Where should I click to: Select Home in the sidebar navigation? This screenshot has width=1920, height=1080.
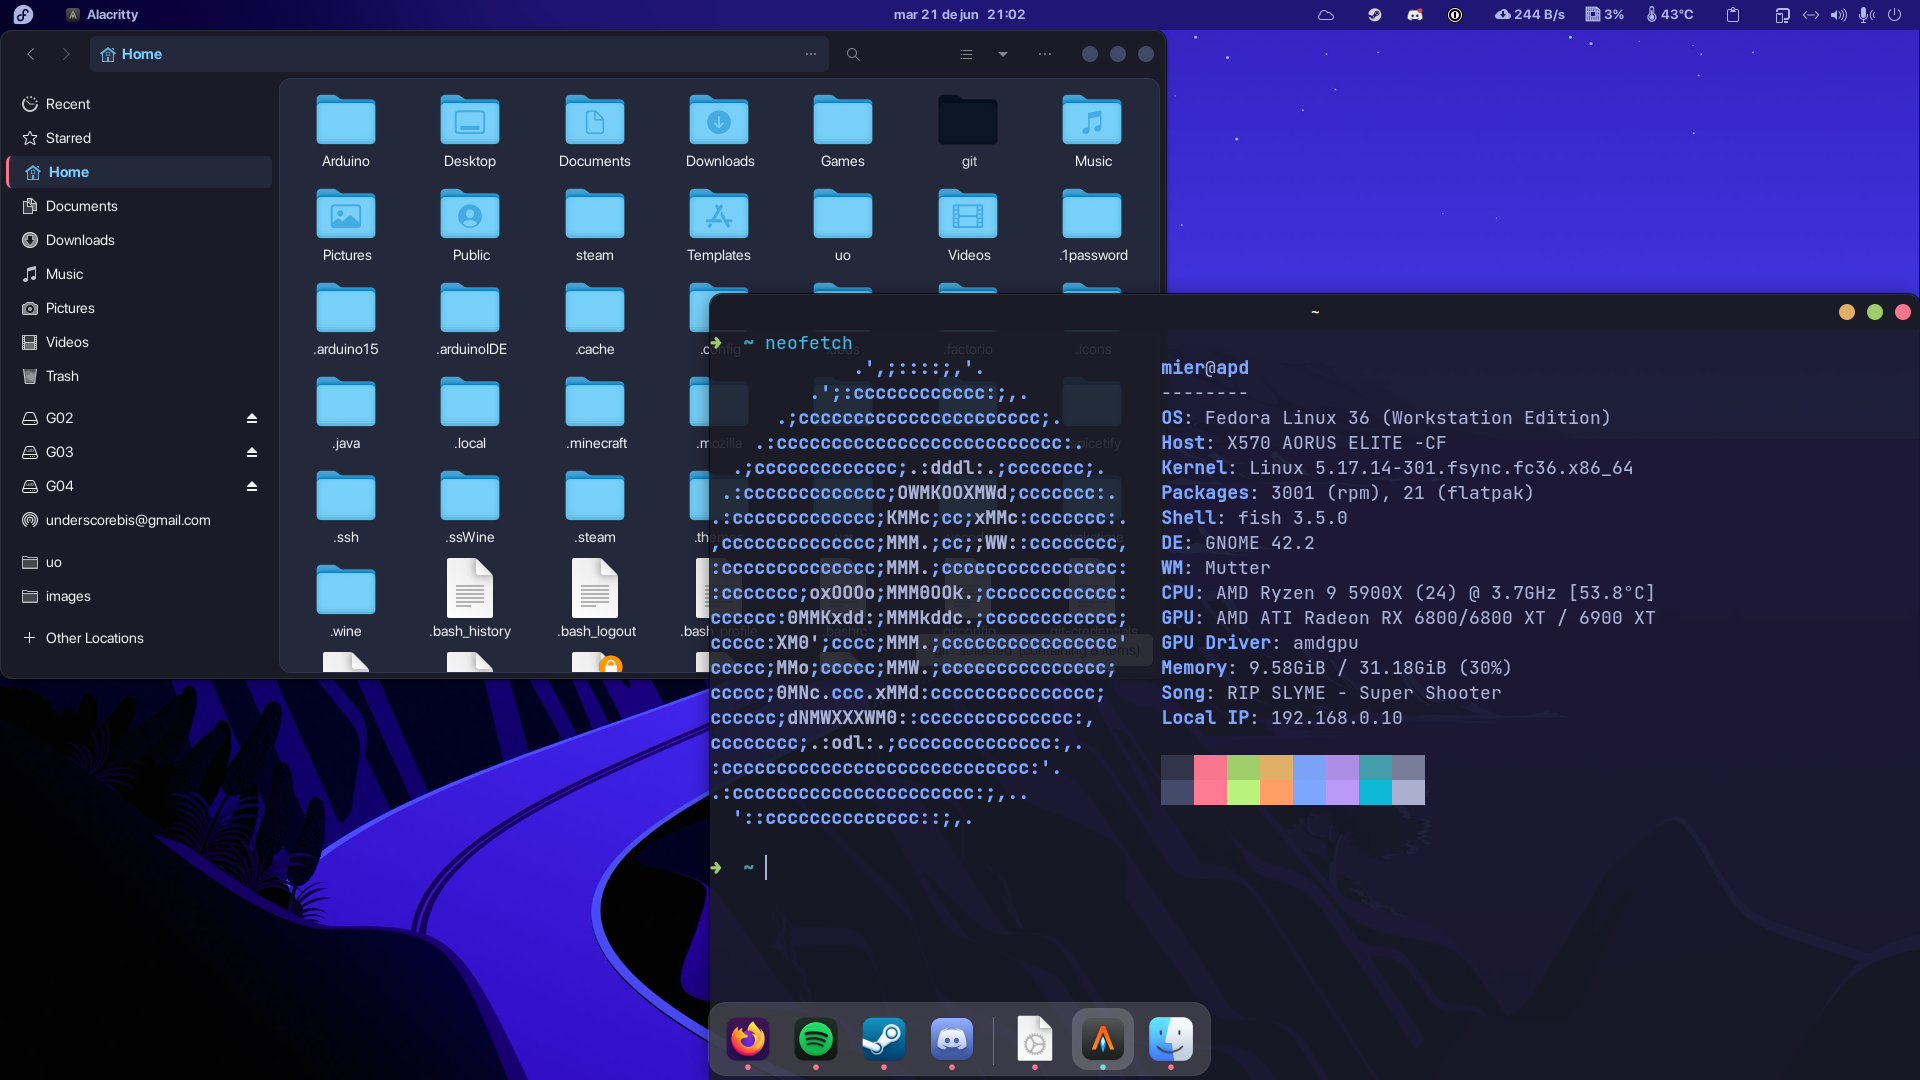69,171
